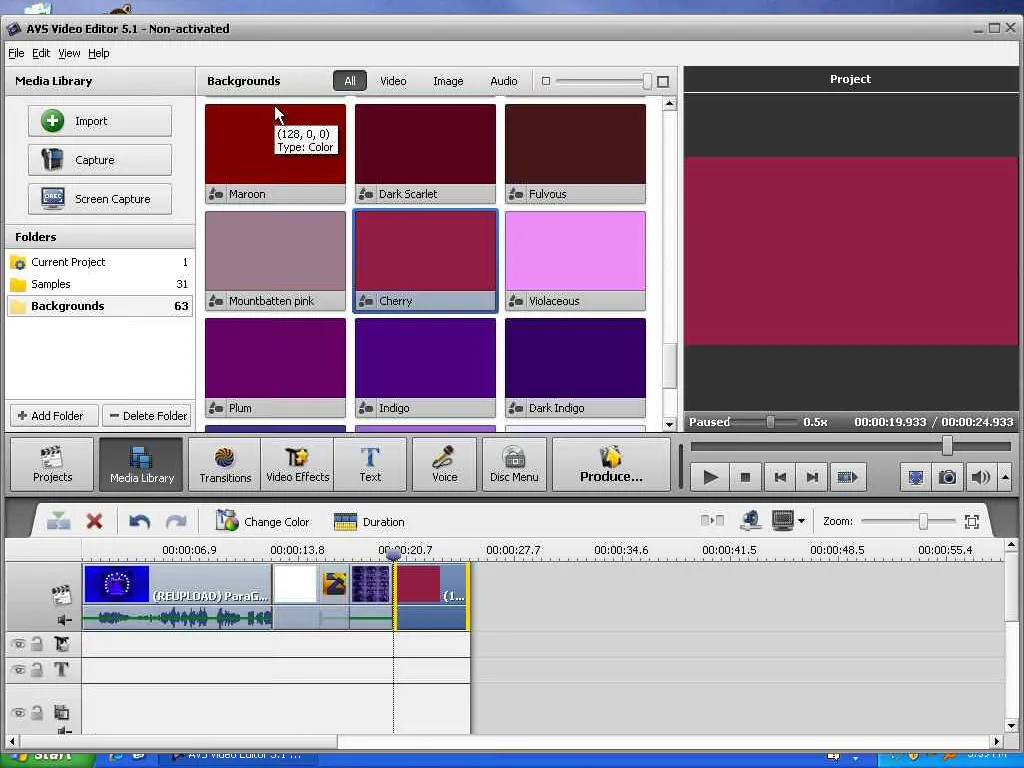Screen dimensions: 1024x768
Task: Toggle the eye on the audio track
Action: [x=17, y=713]
